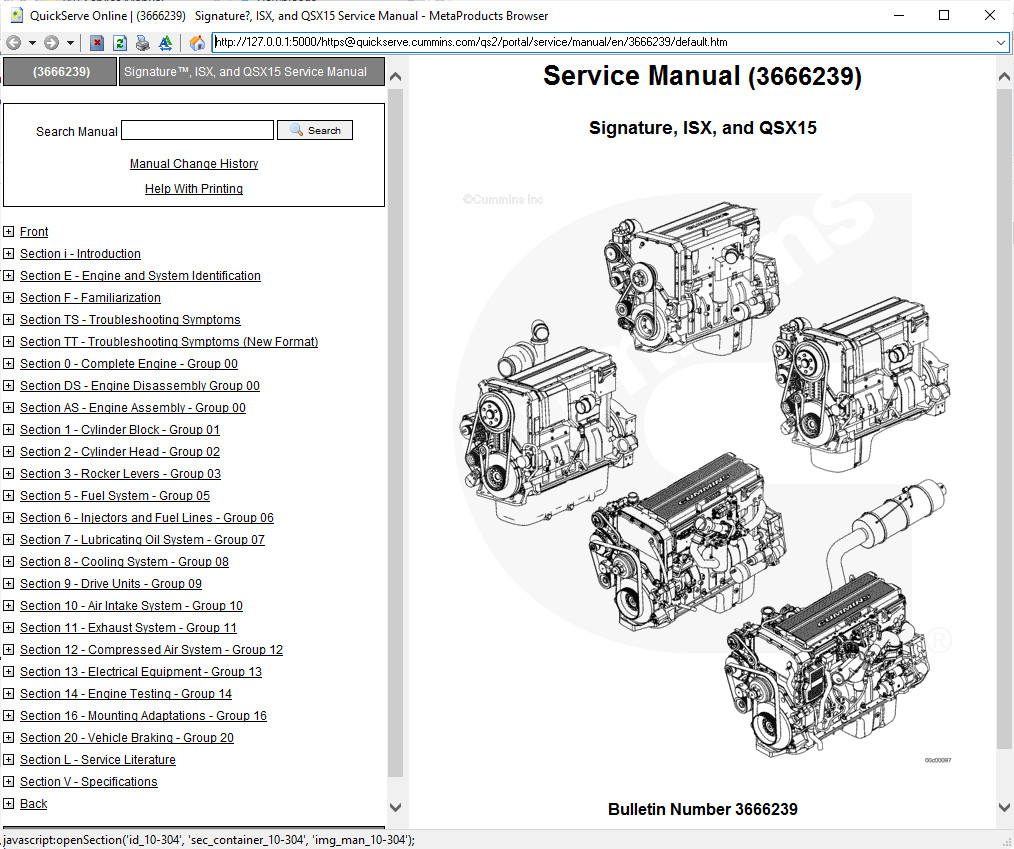Open Section 20 - Vehicle Braking link
Image resolution: width=1014 pixels, height=849 pixels.
[x=127, y=737]
